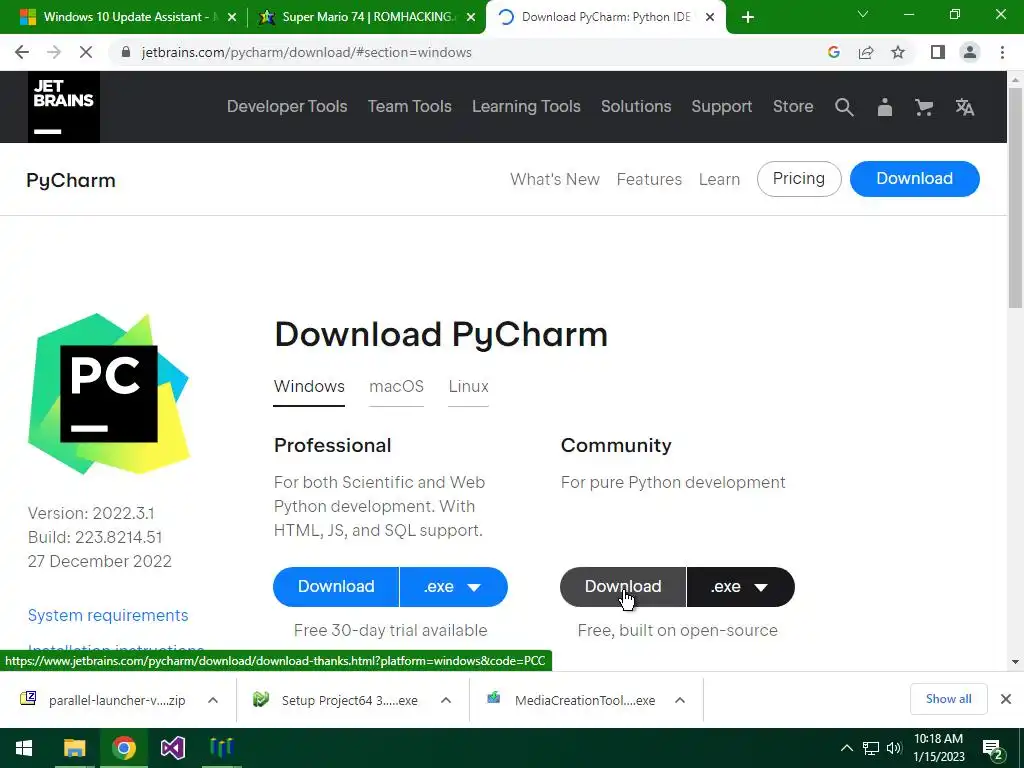Open the Learn link
This screenshot has width=1024, height=768.
(x=719, y=180)
